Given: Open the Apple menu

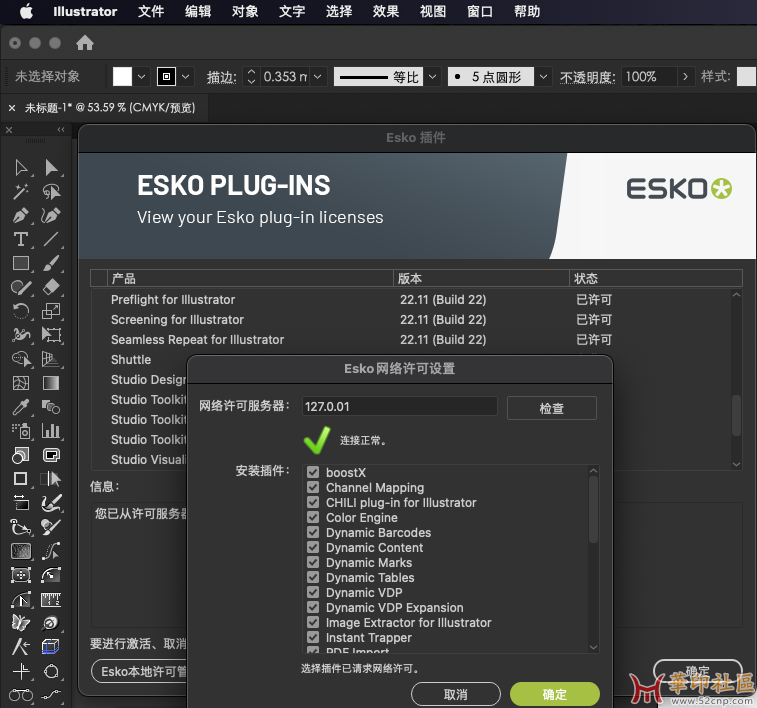Looking at the screenshot, I should click(27, 11).
